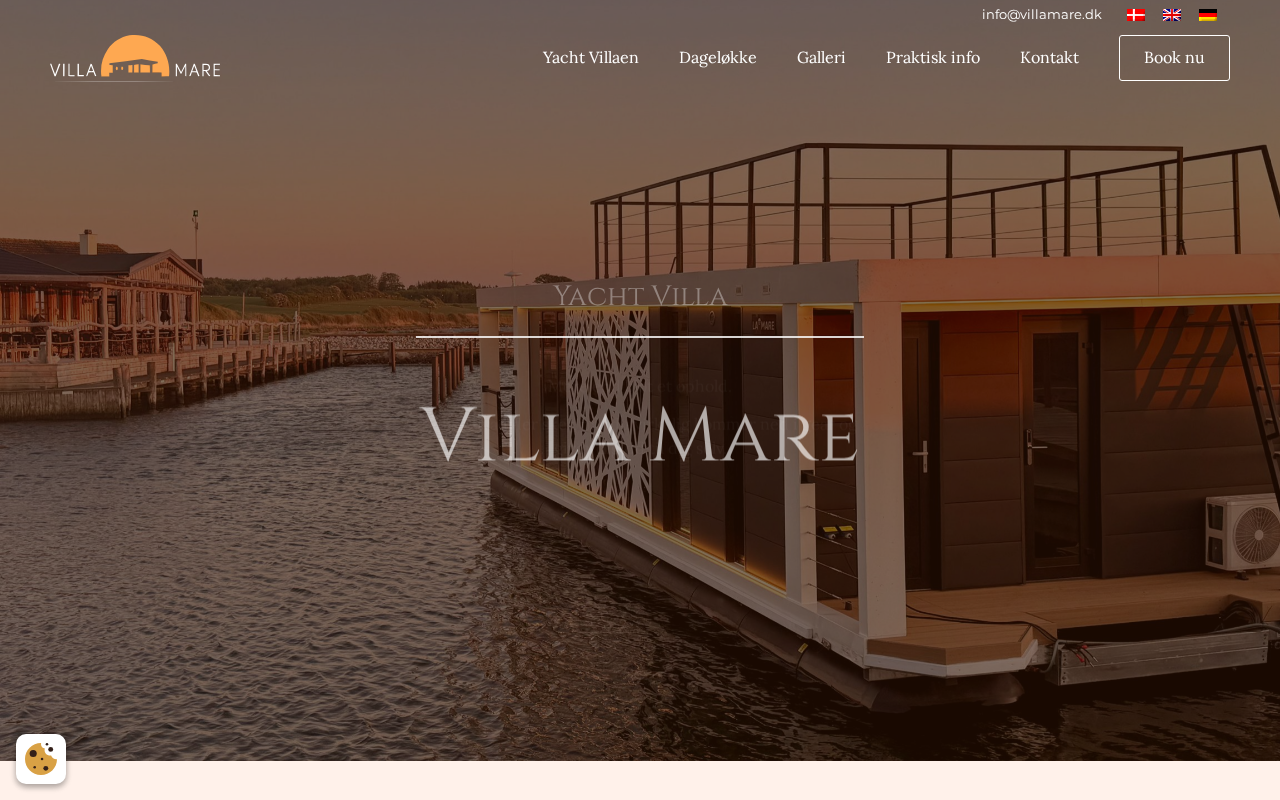Screen dimensions: 1280x800
Task: Go to the Dageløkke page
Action: (718, 57)
